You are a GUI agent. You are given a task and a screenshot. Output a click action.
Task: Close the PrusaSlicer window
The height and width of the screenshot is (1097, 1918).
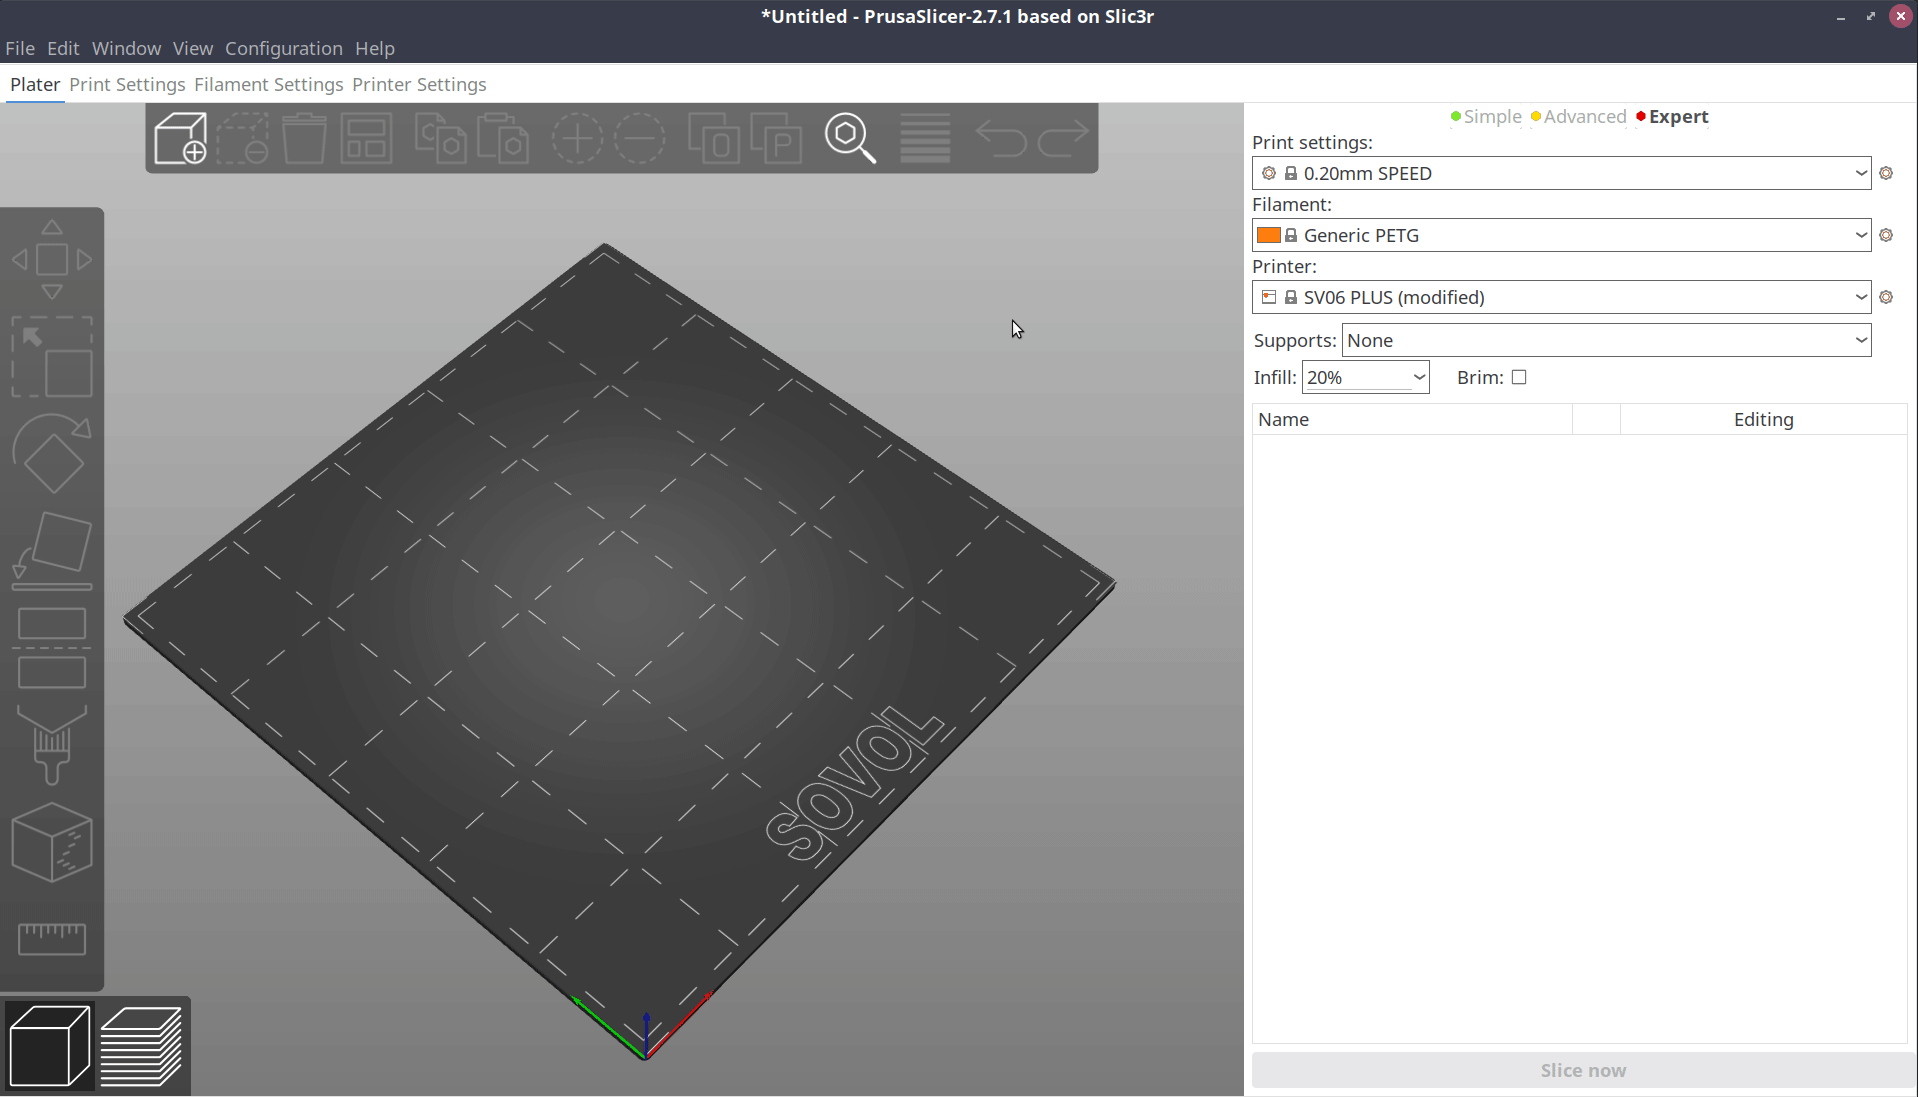(x=1901, y=16)
